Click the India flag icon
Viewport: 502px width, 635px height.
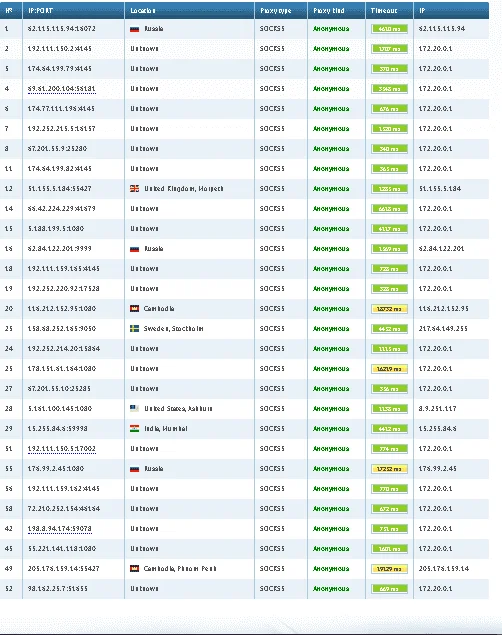[134, 428]
